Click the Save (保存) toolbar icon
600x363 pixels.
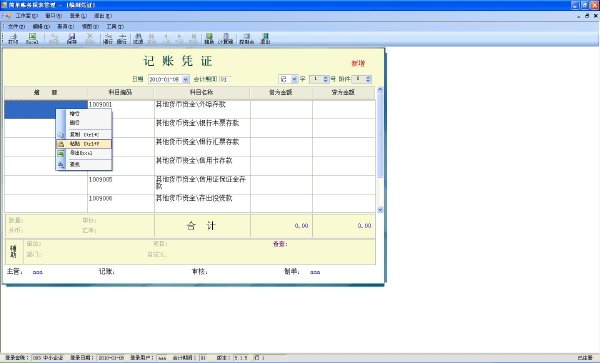coord(72,39)
